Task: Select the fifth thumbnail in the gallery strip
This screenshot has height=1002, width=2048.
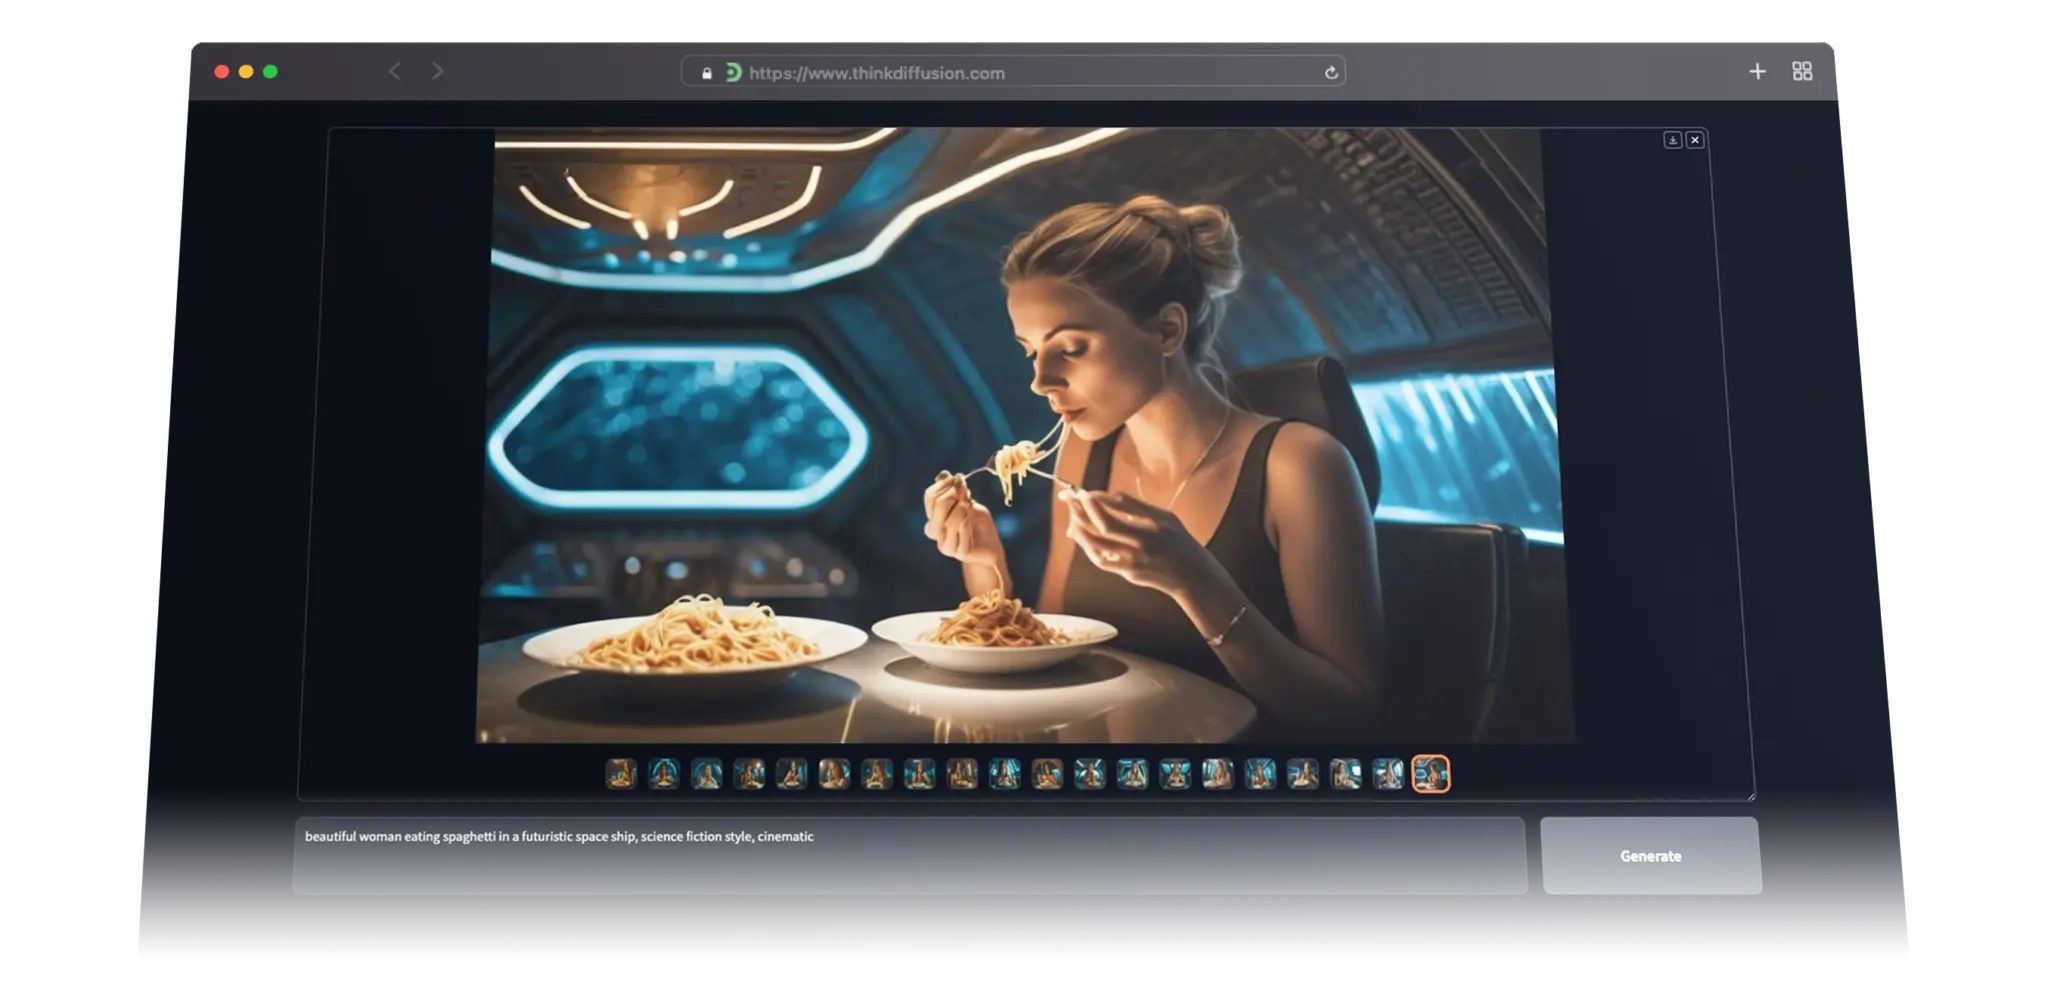Action: [791, 774]
